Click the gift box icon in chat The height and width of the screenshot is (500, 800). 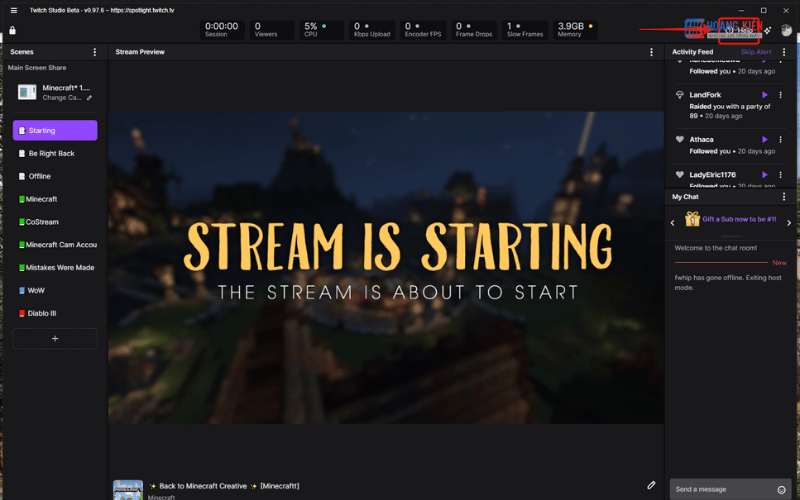coord(692,219)
